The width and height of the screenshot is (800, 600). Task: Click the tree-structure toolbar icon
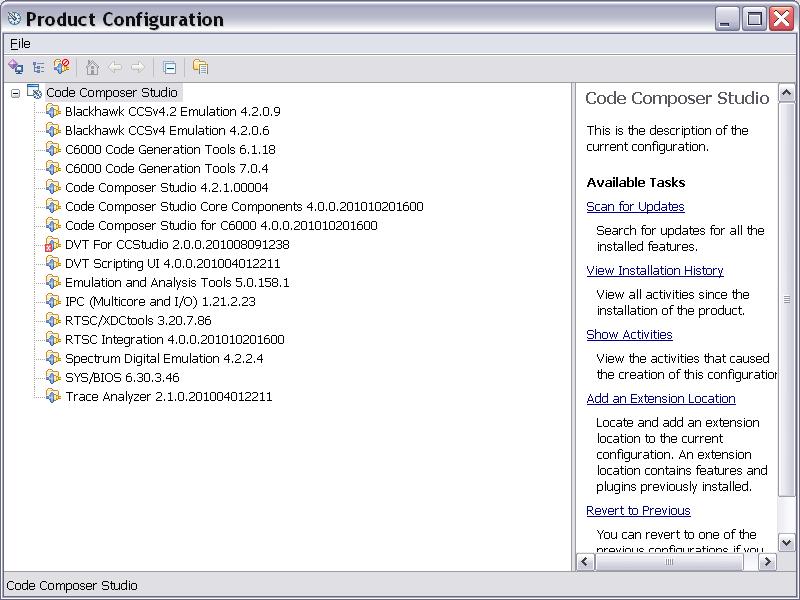pos(39,67)
